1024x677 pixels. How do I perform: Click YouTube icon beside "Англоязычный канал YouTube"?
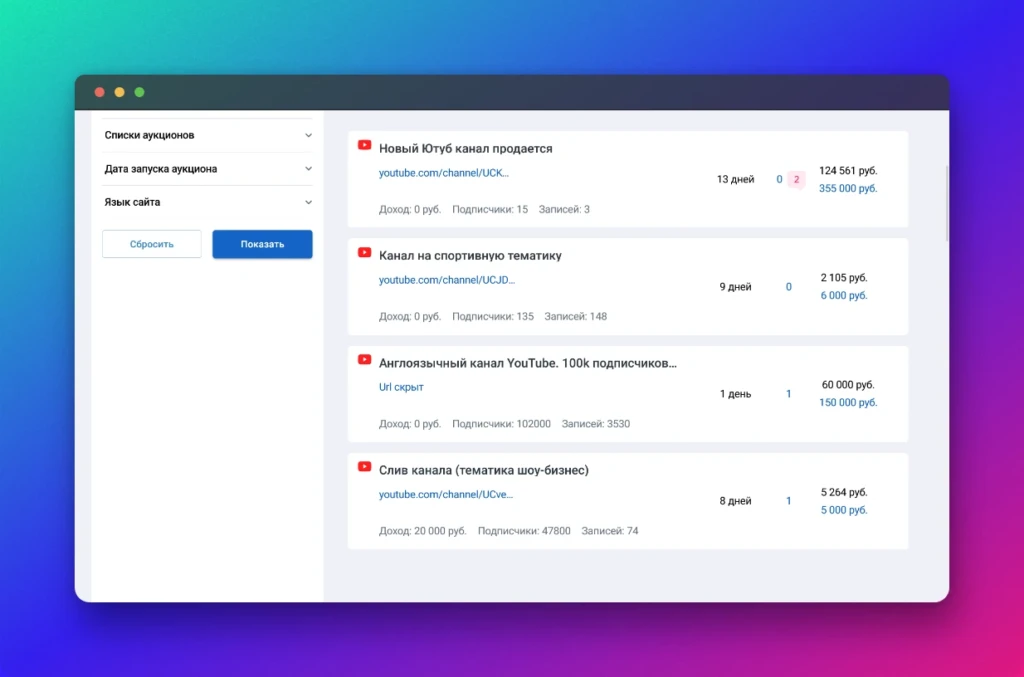tap(364, 359)
